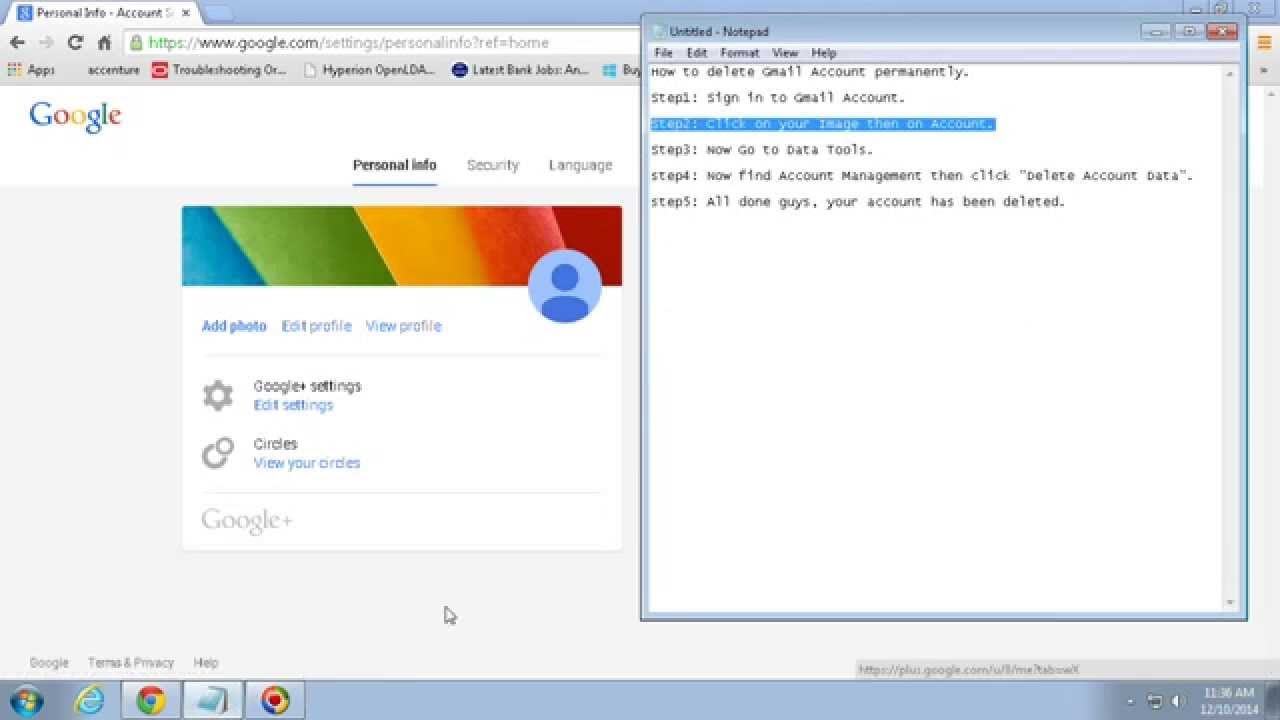Switch to the Security tab
1280x720 pixels.
493,165
